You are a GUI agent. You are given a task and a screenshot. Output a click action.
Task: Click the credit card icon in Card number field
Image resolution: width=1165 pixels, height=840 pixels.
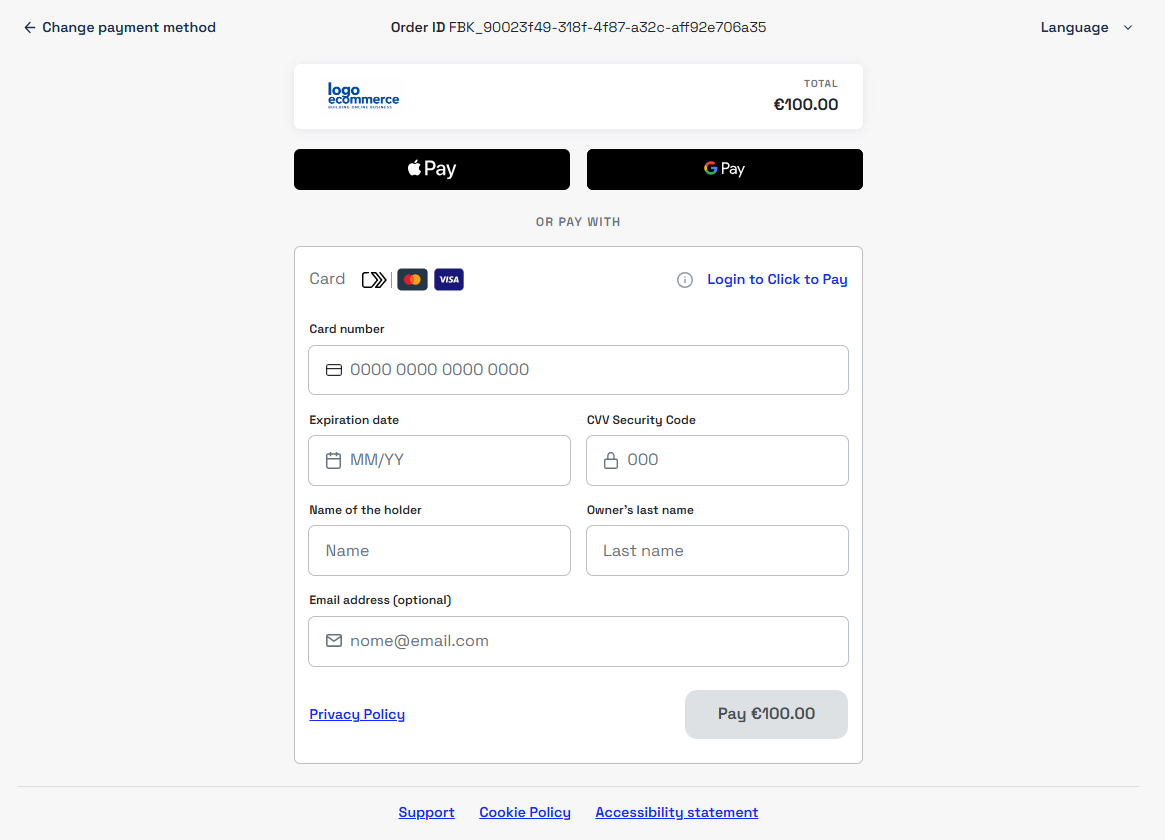(334, 370)
